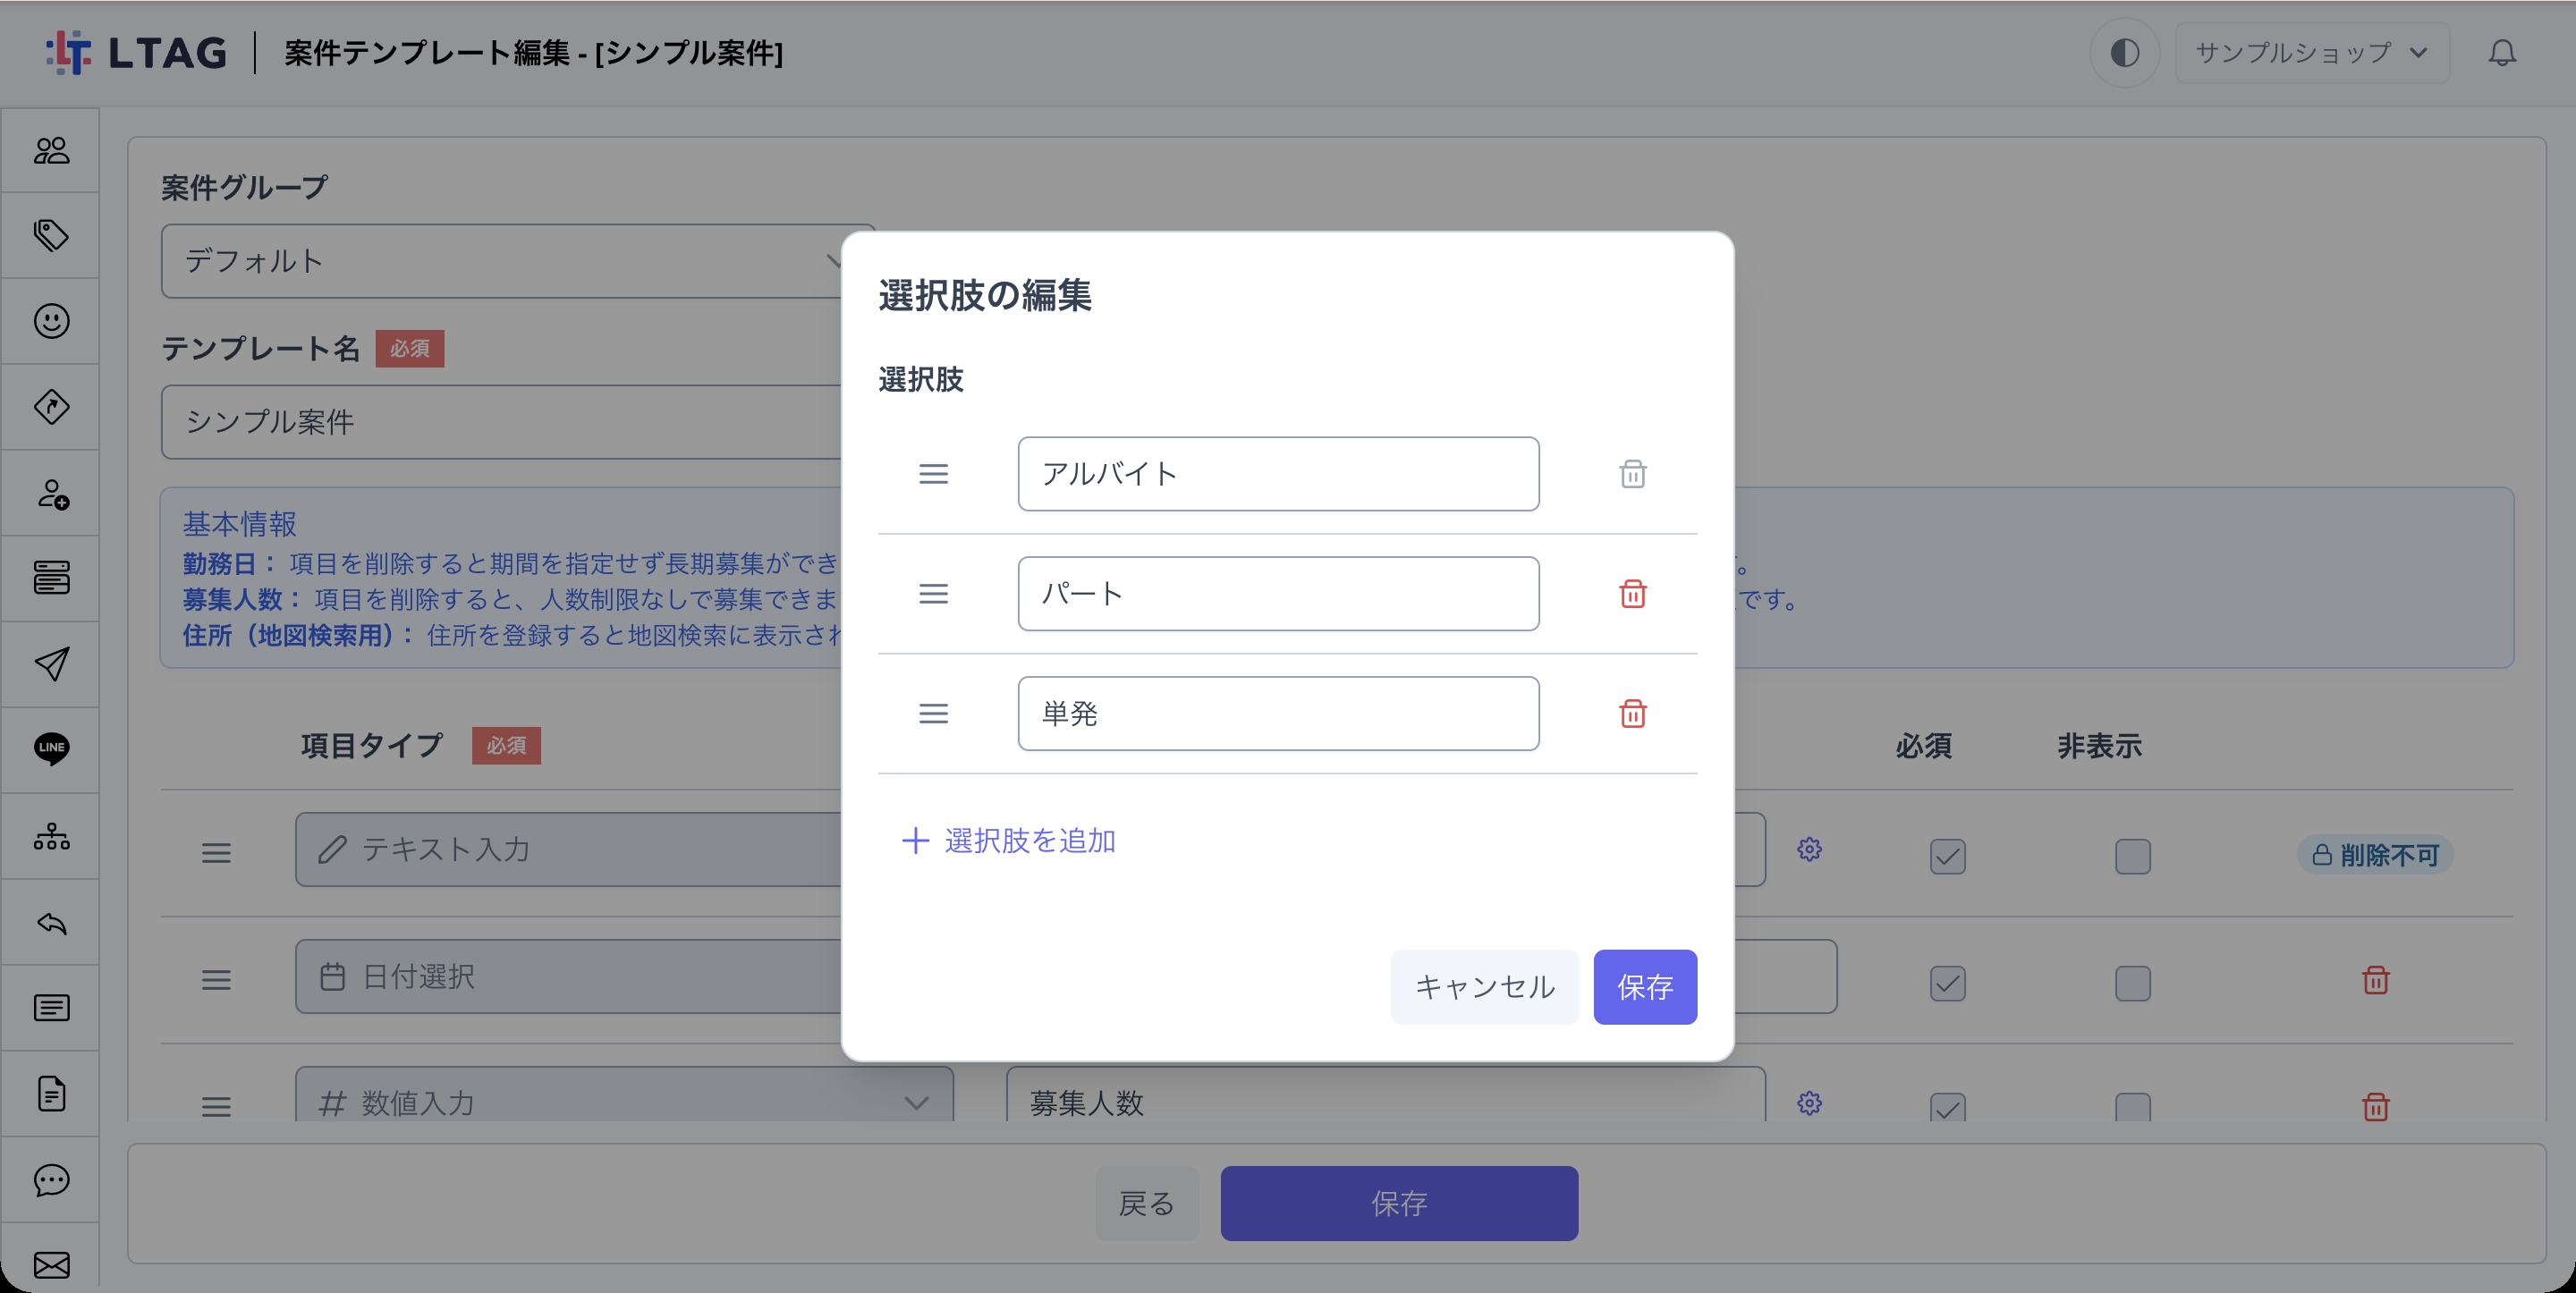2576x1293 pixels.
Task: Open the テキスト入力 item type dropdown
Action: [x=568, y=849]
